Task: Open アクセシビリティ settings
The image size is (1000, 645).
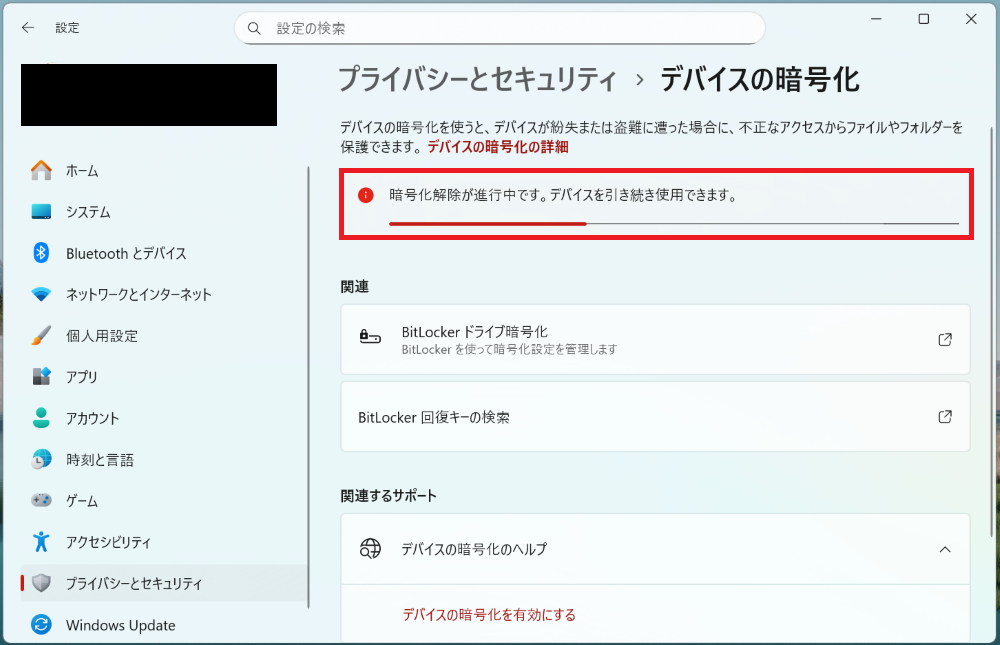Action: pos(108,542)
